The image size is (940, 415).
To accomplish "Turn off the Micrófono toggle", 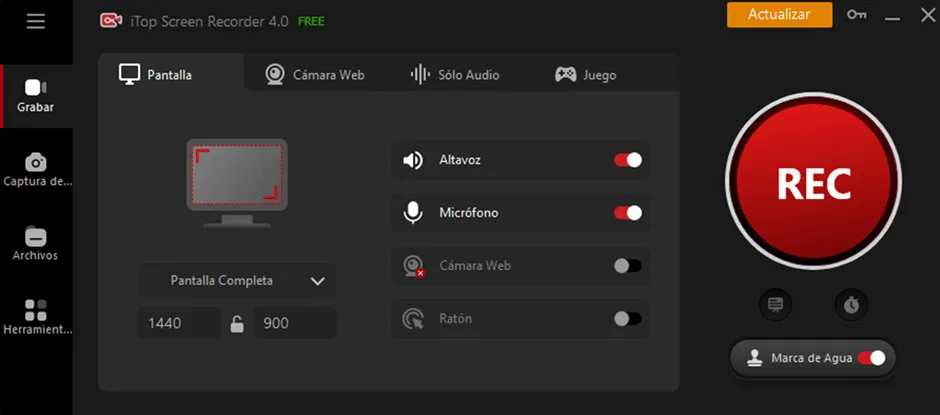I will [x=628, y=213].
